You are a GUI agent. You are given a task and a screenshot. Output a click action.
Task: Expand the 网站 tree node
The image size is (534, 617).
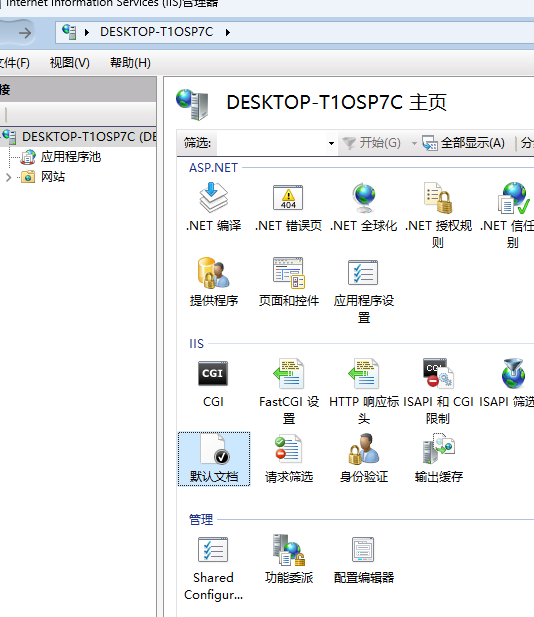8,177
